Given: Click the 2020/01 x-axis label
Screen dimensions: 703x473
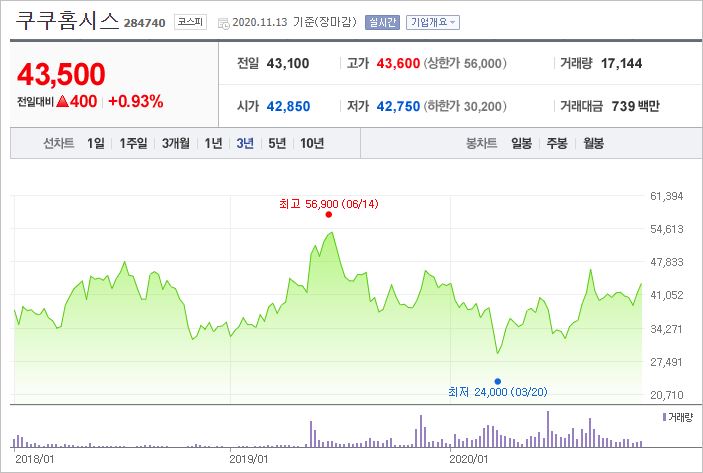Looking at the screenshot, I should (x=469, y=460).
